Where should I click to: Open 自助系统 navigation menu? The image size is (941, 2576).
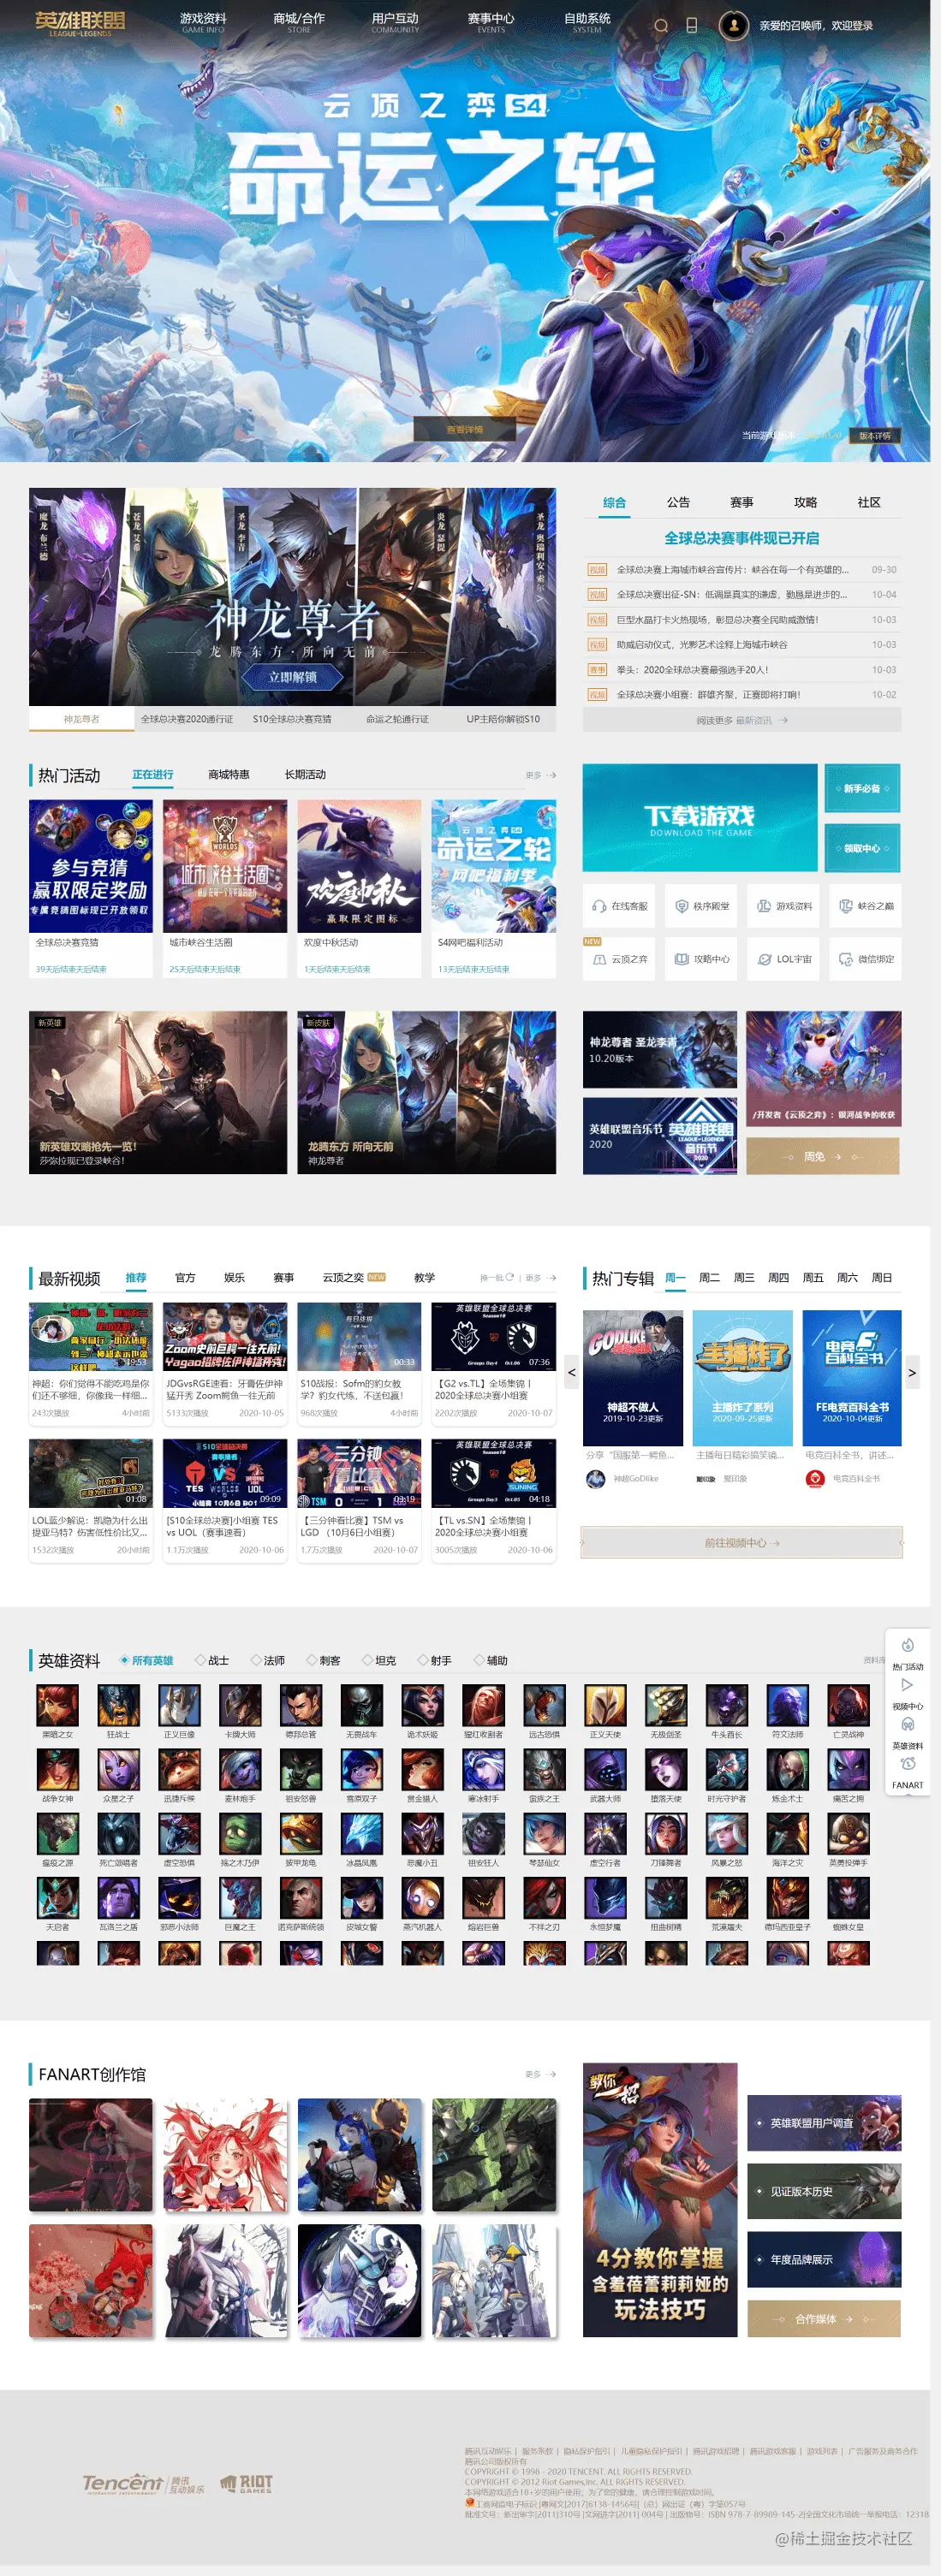[x=587, y=22]
